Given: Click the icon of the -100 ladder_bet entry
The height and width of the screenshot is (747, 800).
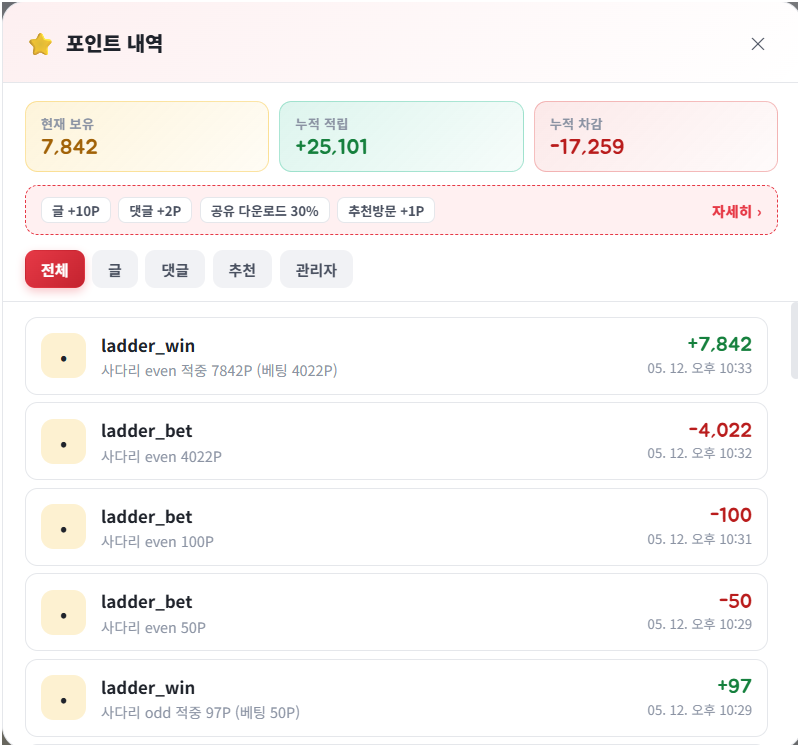Looking at the screenshot, I should (x=63, y=527).
